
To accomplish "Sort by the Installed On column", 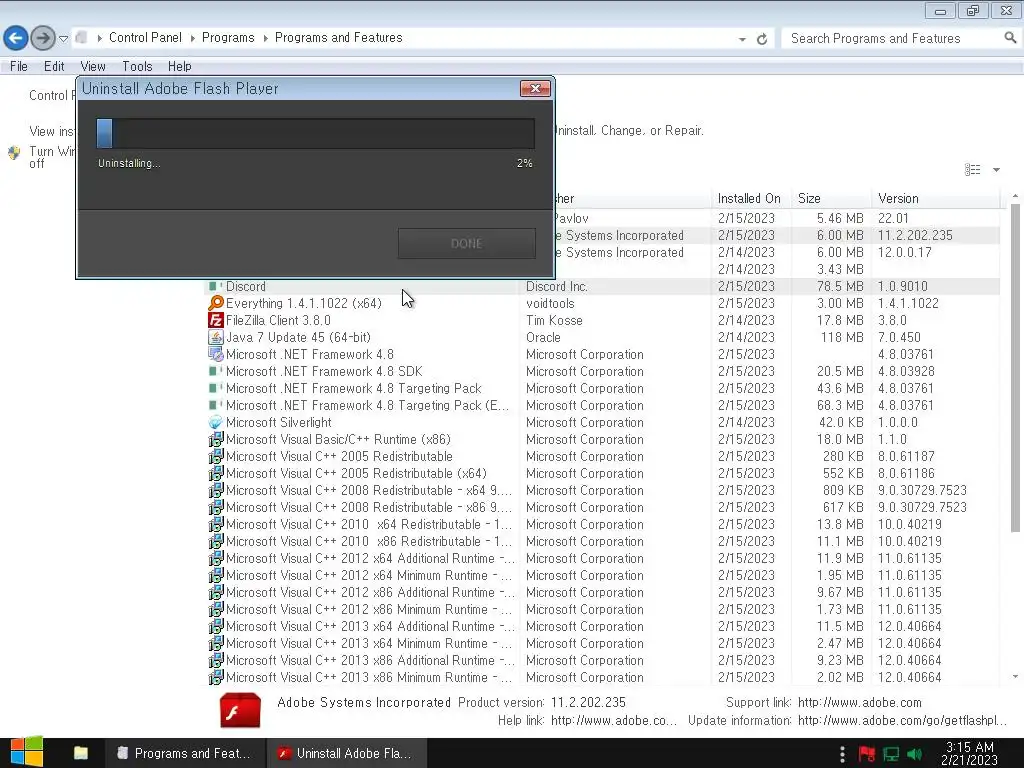I will 749,199.
